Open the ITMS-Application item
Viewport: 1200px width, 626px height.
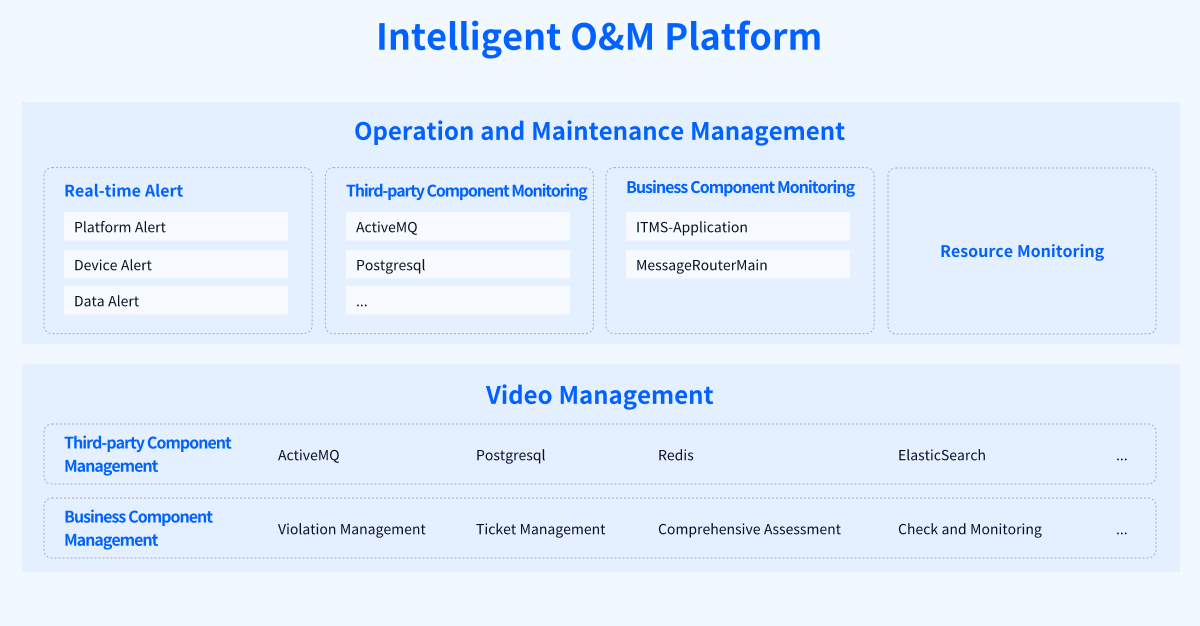pyautogui.click(x=738, y=227)
